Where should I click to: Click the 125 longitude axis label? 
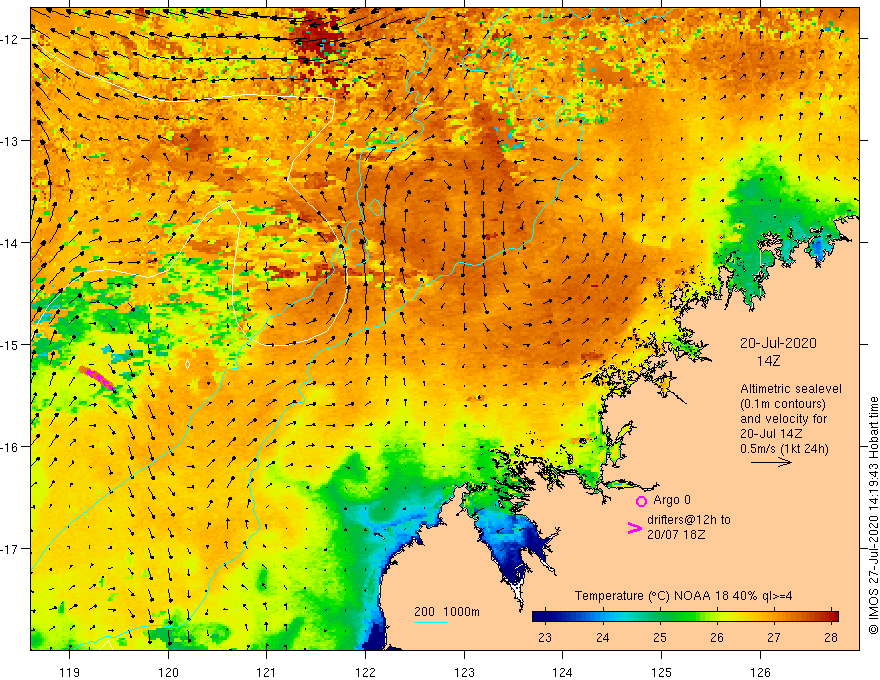click(661, 672)
